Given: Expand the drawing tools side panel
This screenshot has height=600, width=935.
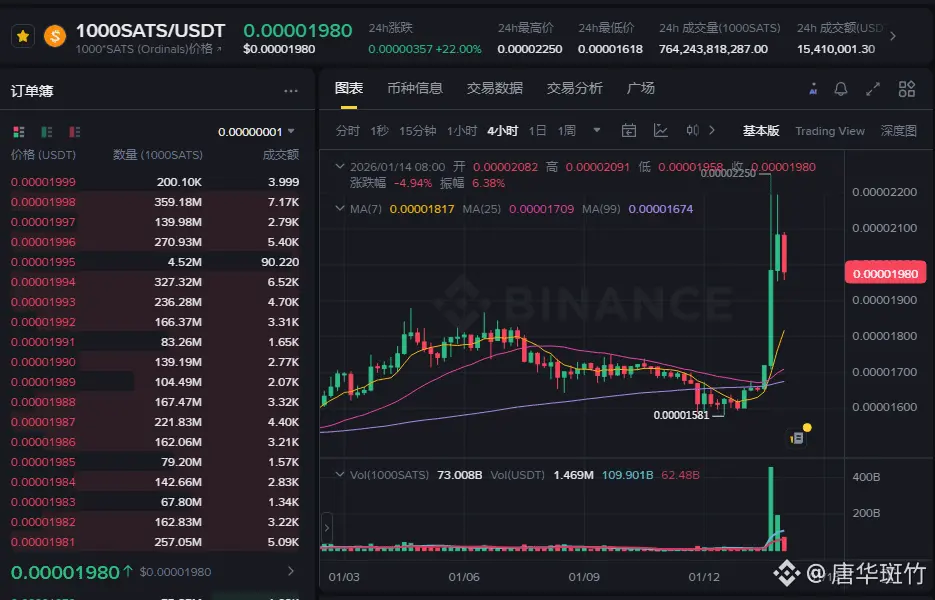Looking at the screenshot, I should tap(326, 528).
